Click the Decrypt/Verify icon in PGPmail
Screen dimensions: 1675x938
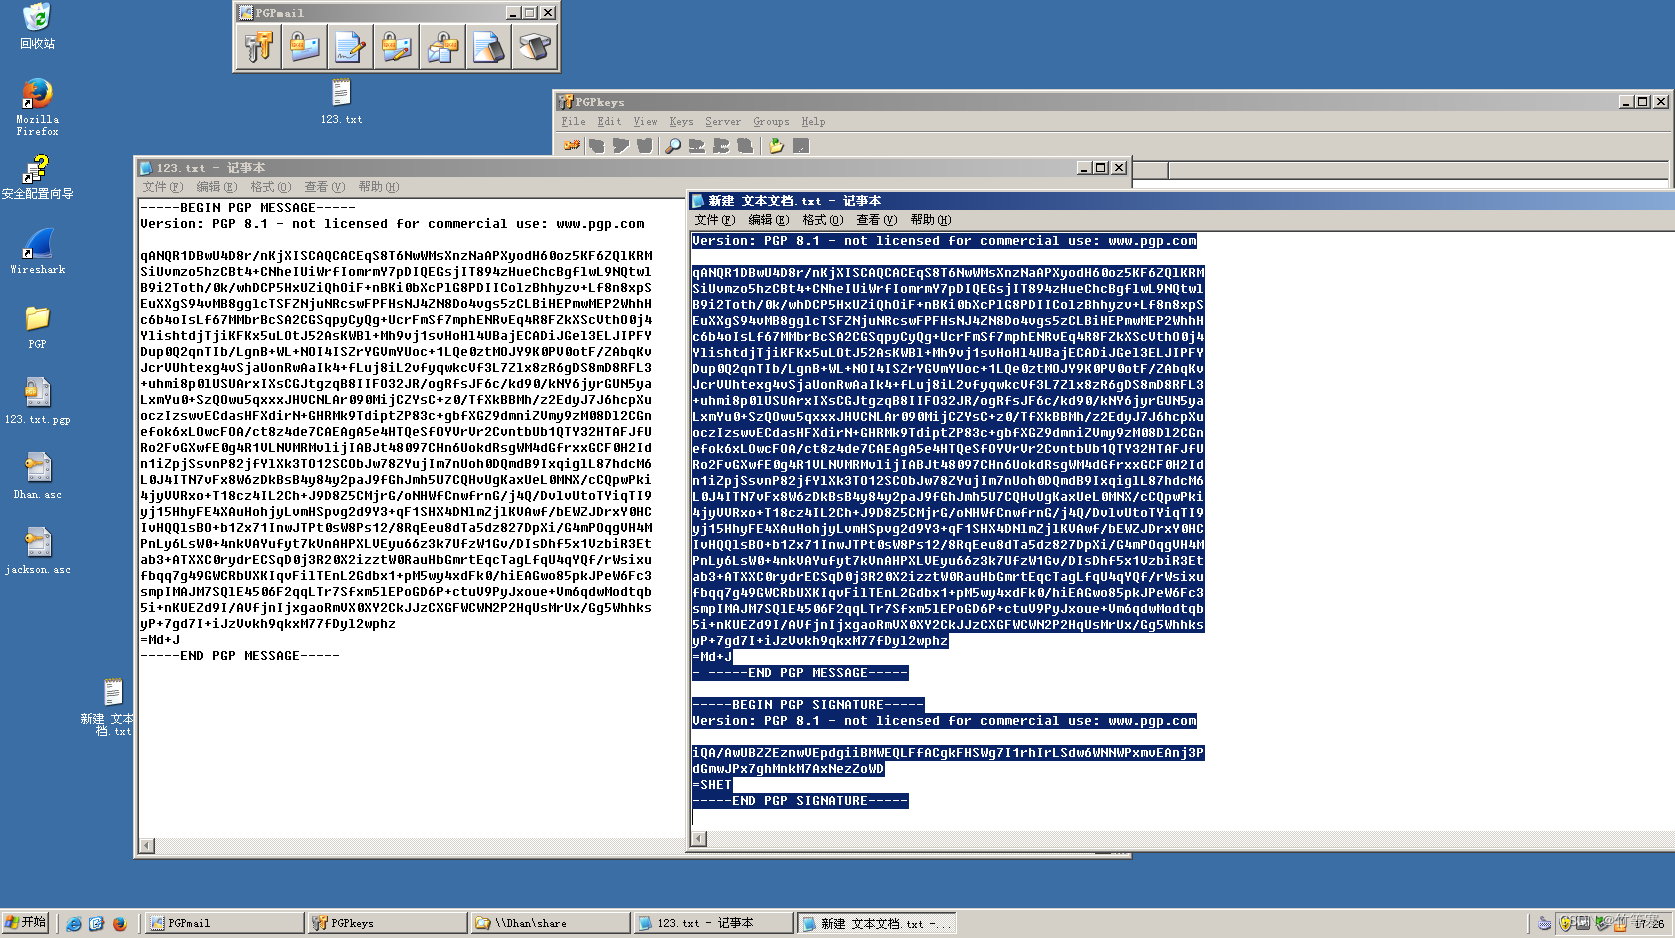click(442, 47)
